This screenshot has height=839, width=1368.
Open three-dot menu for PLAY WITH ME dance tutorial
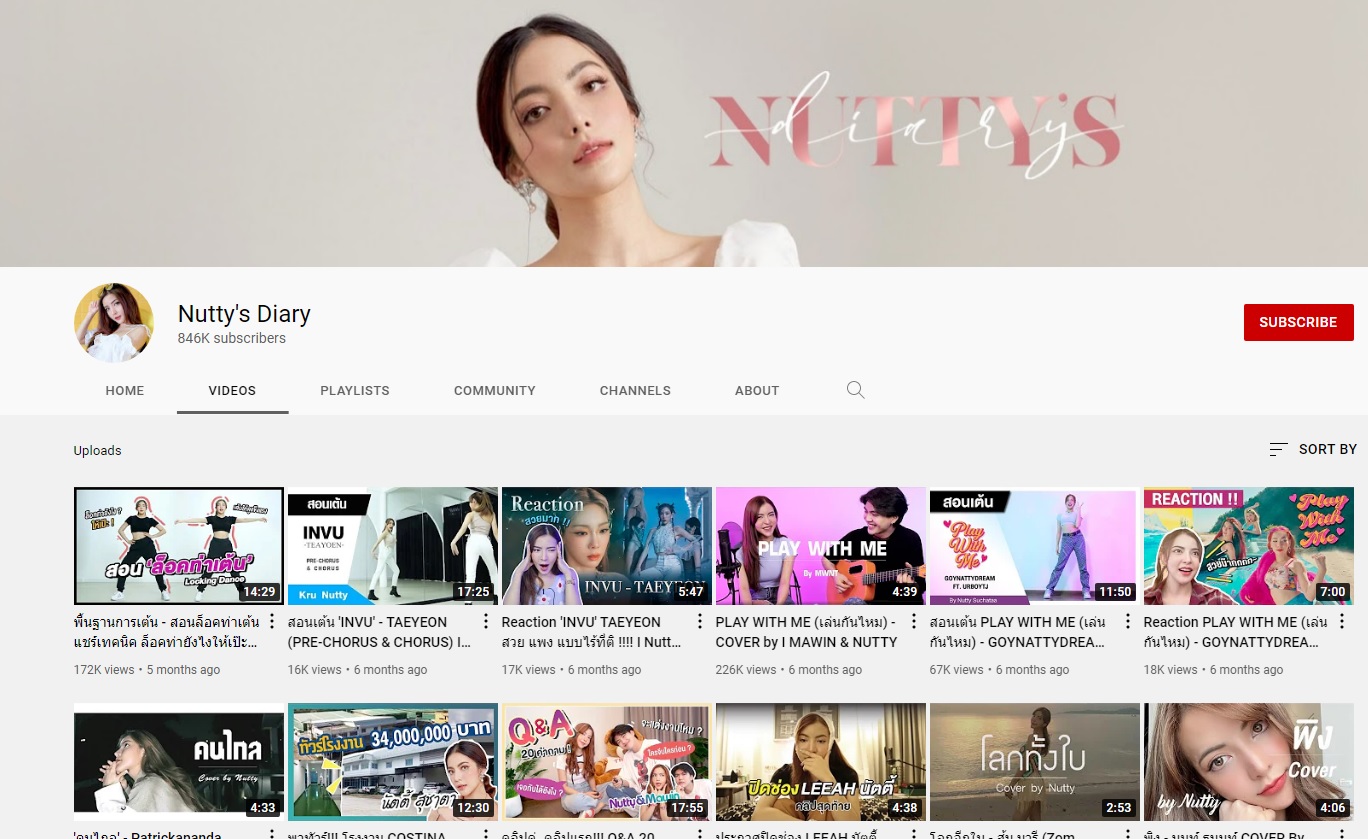click(1128, 622)
